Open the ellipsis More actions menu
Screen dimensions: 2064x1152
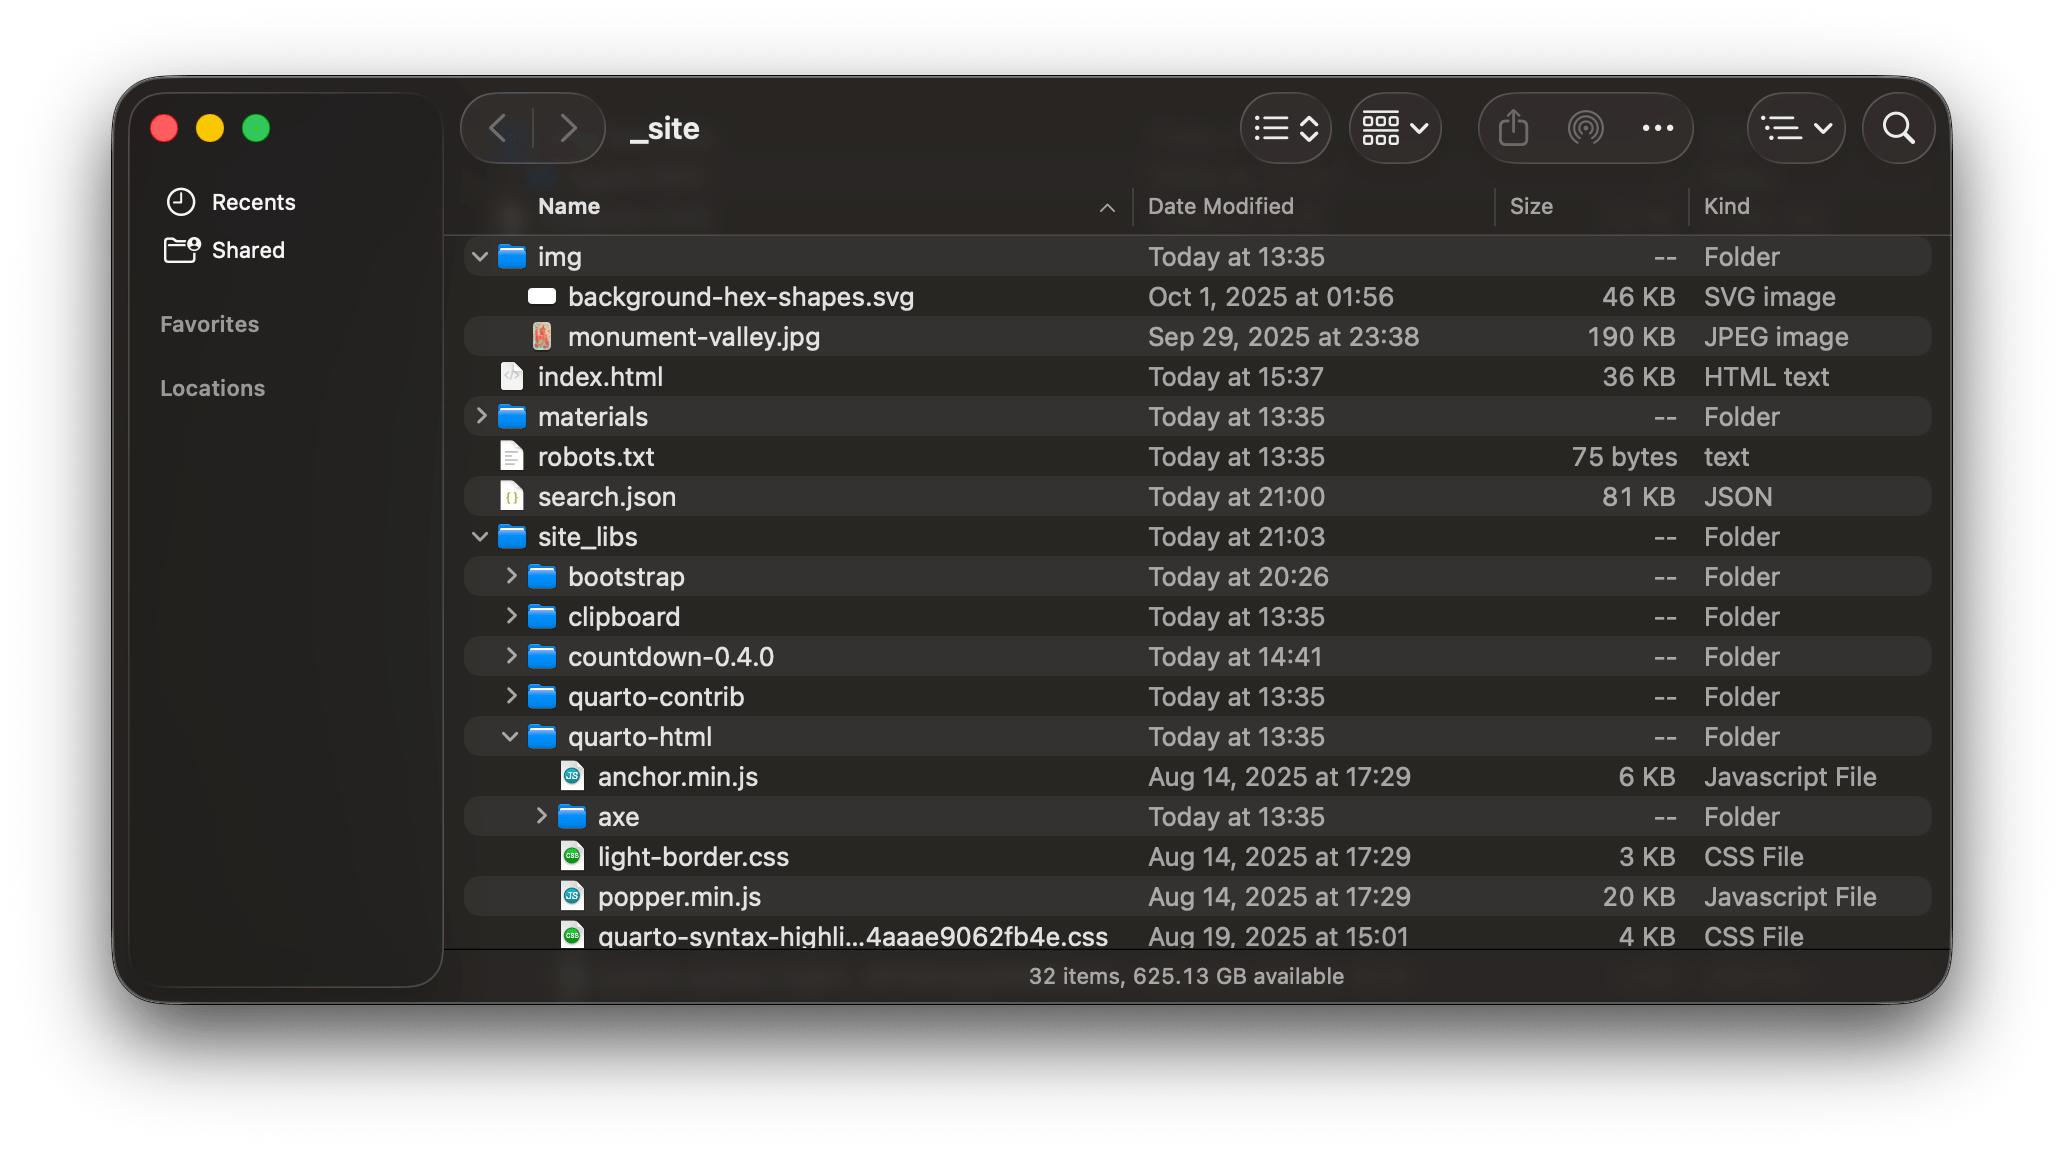(x=1657, y=128)
